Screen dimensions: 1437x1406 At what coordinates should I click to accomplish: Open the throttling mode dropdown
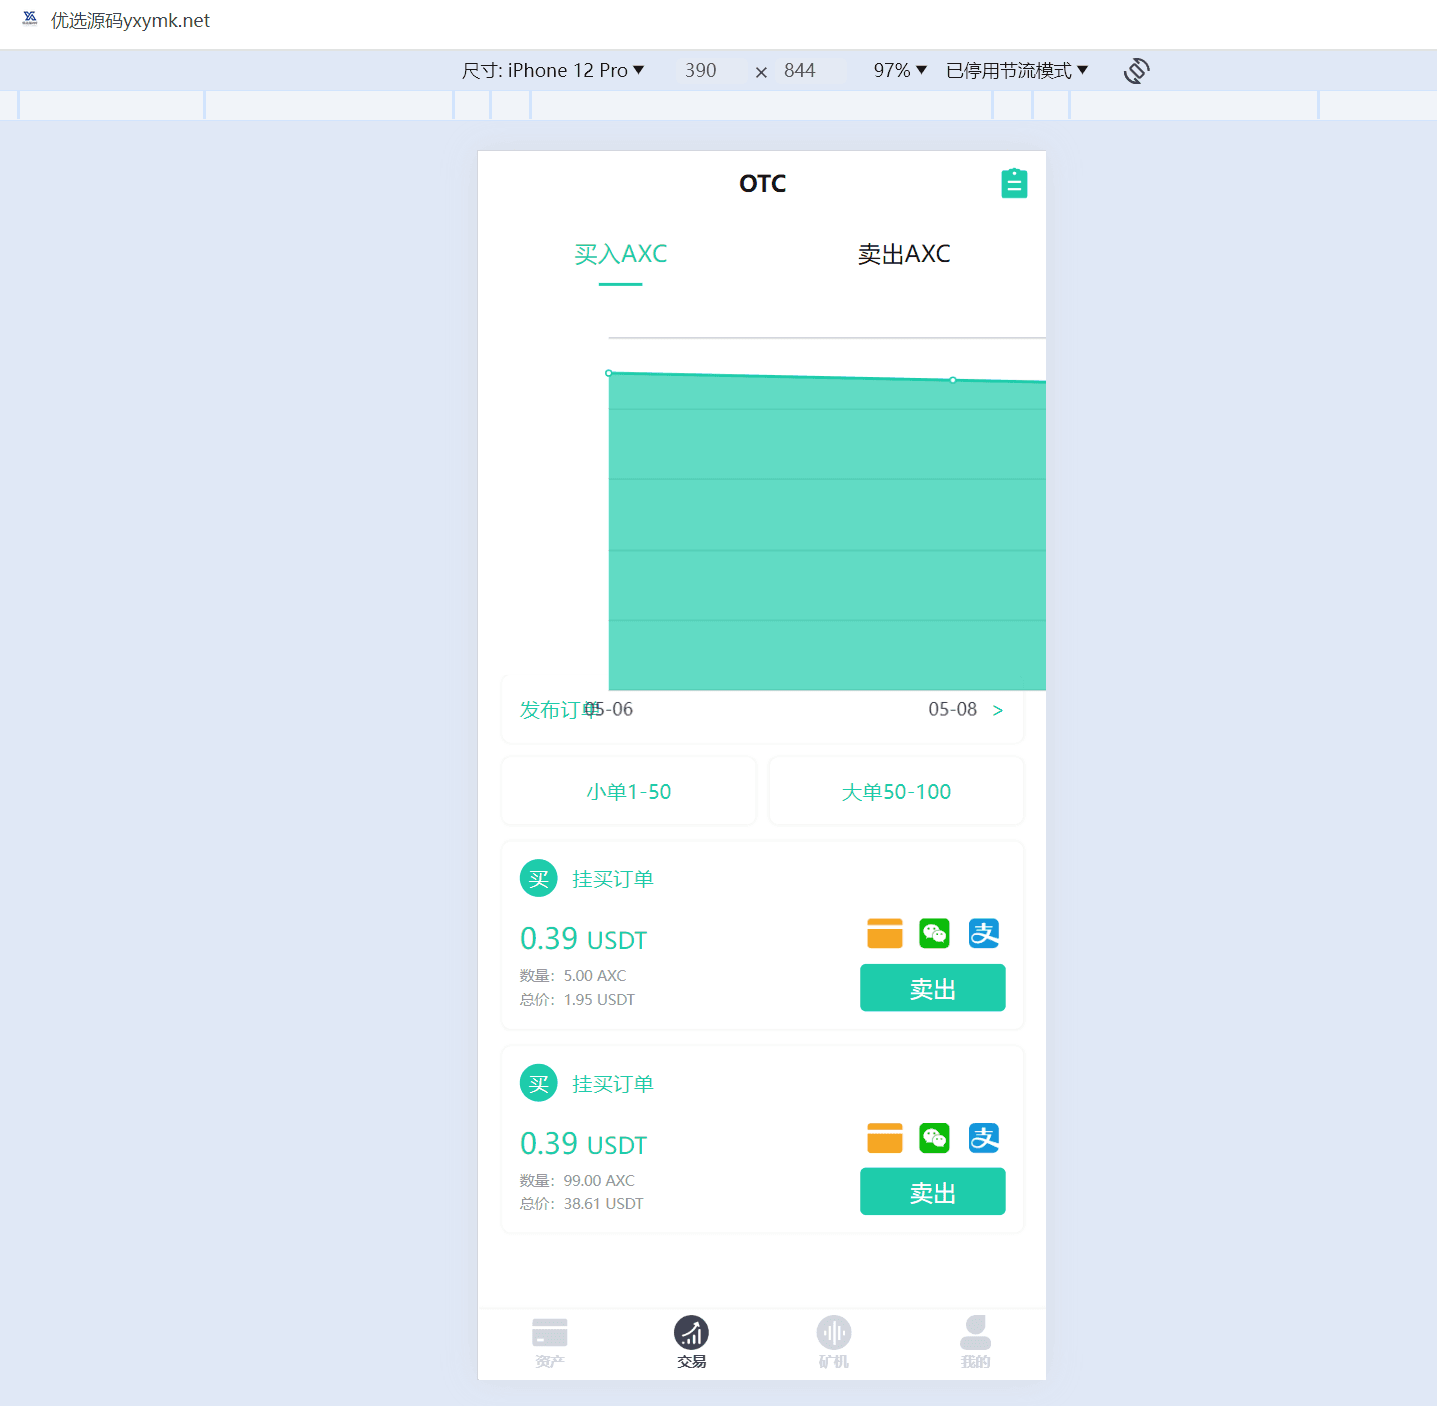1016,71
